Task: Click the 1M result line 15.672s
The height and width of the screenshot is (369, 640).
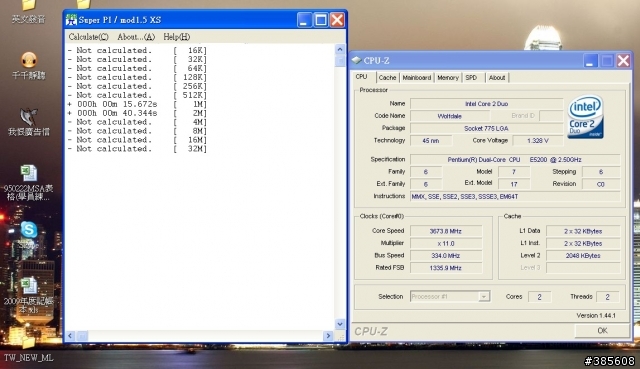Action: coord(137,104)
